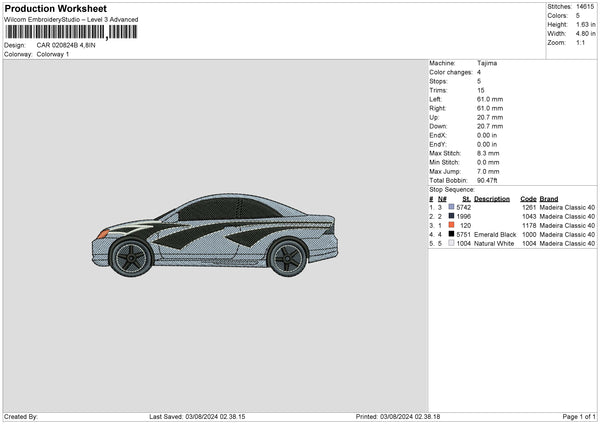Click the Stitches count 14615
600x424 pixels.
point(586,7)
